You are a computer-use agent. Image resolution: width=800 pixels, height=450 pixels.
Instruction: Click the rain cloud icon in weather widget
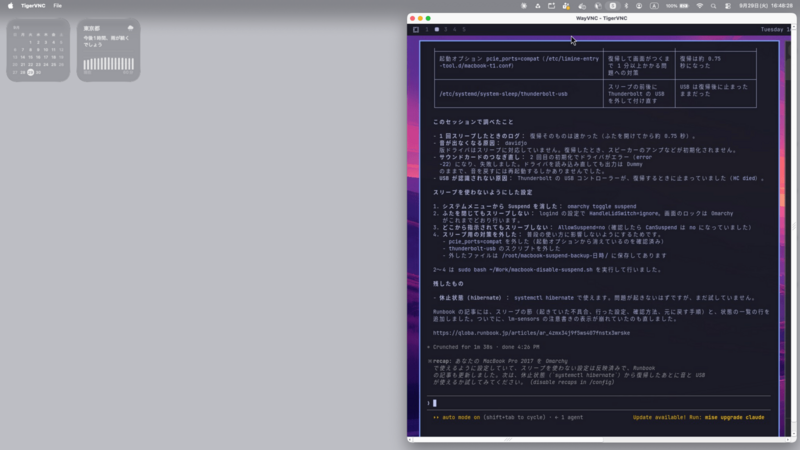click(x=130, y=28)
